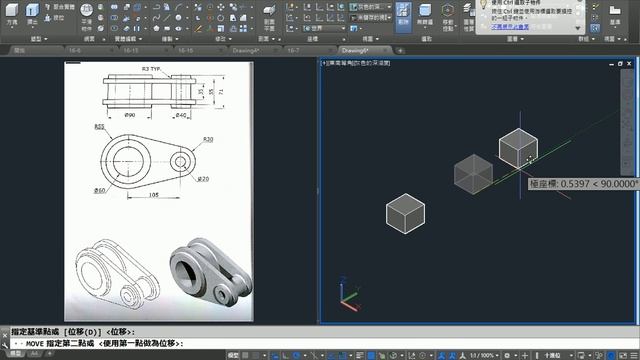640x360 pixels.
Task: Select the leftmost 3D cube in viewport
Action: click(x=405, y=213)
